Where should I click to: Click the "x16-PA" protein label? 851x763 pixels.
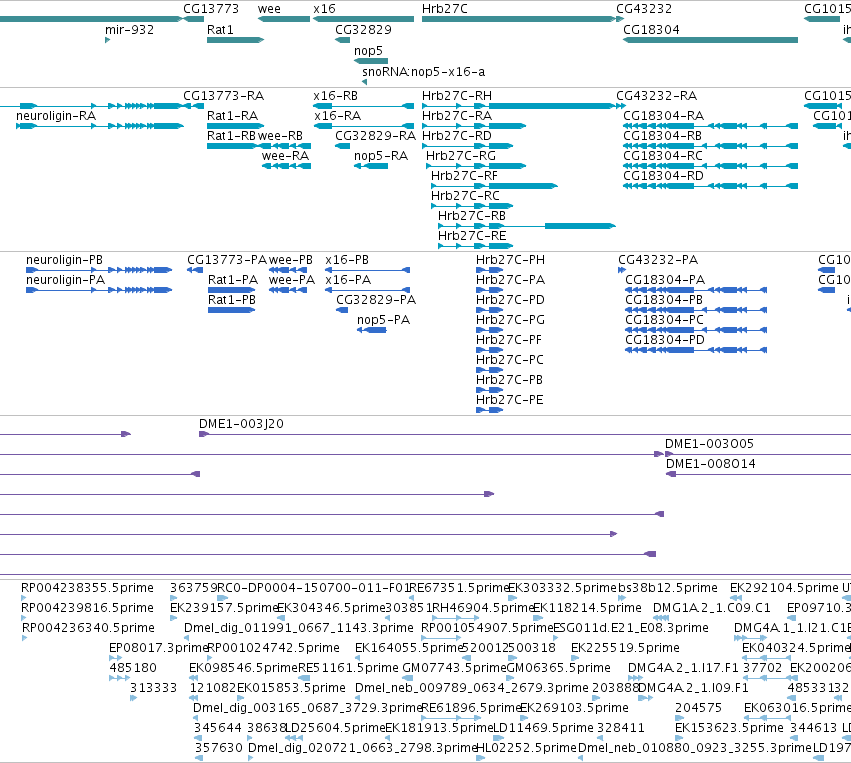tap(348, 280)
